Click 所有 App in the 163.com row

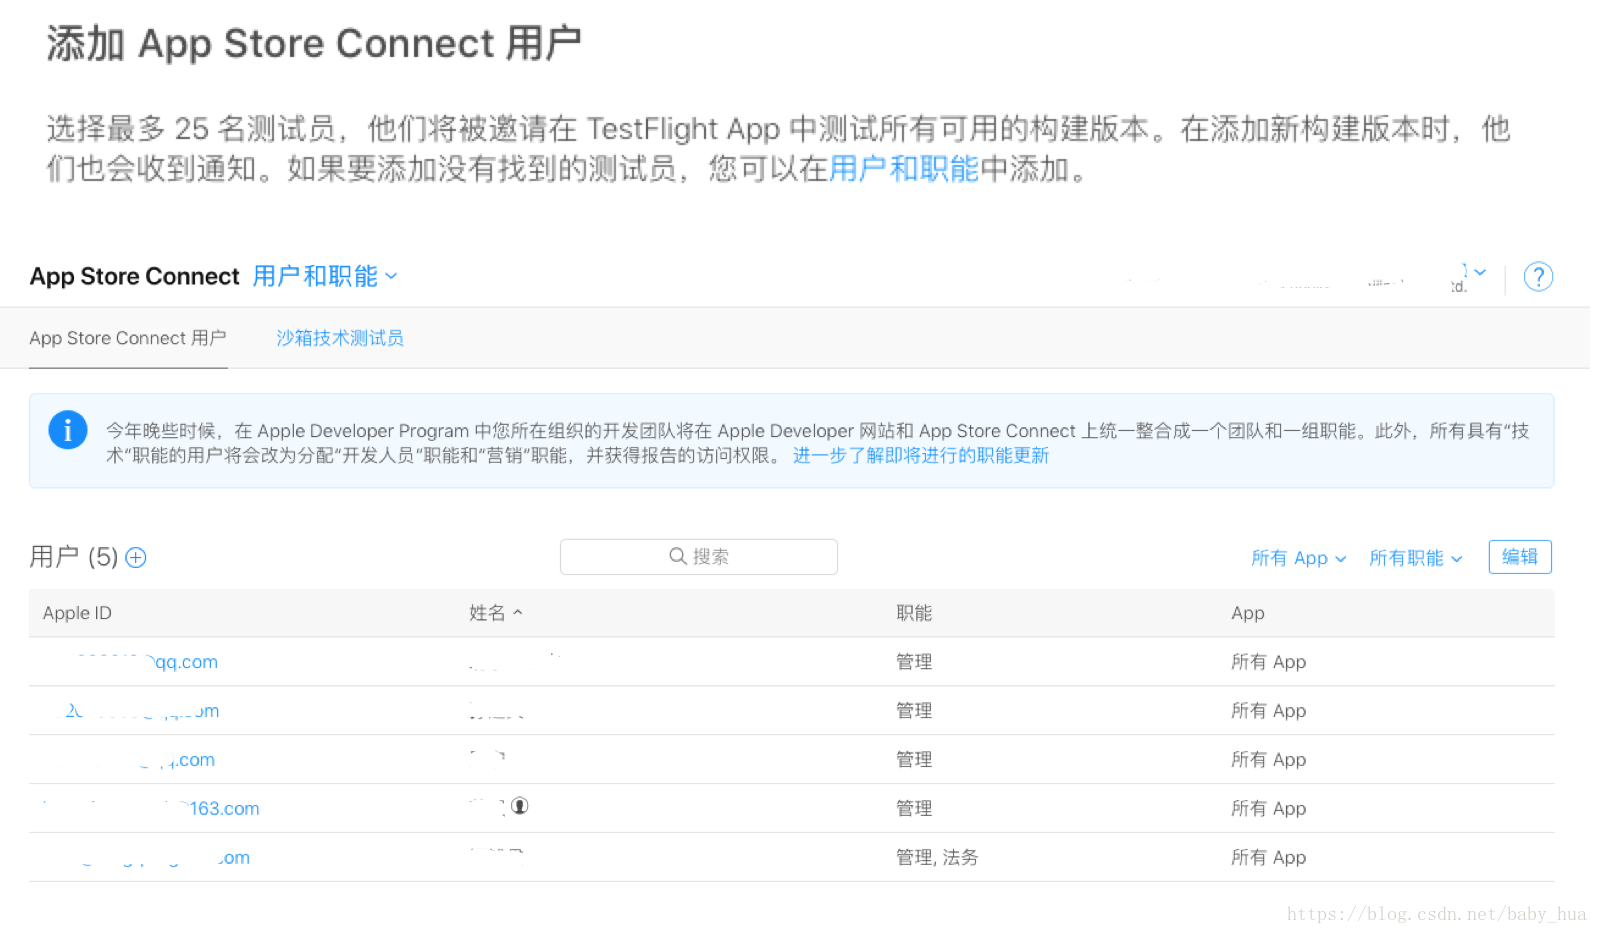click(x=1269, y=808)
